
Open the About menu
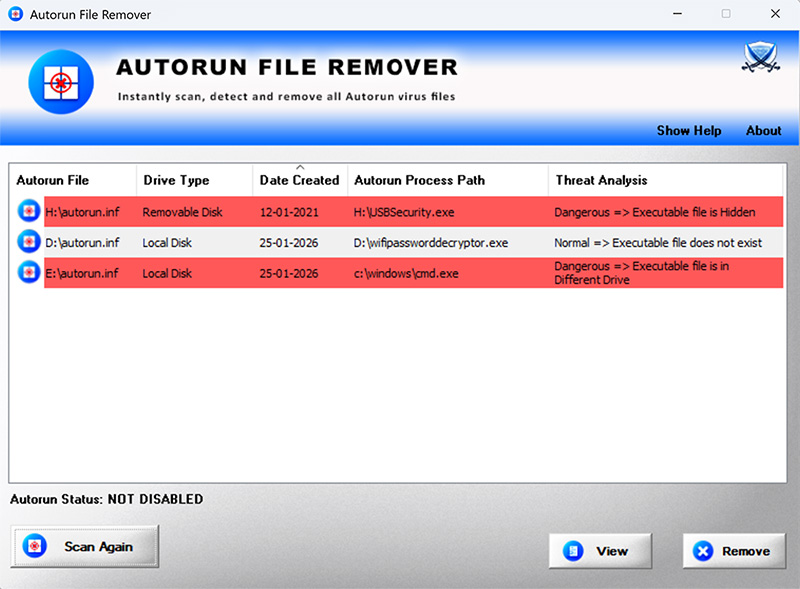pos(763,130)
